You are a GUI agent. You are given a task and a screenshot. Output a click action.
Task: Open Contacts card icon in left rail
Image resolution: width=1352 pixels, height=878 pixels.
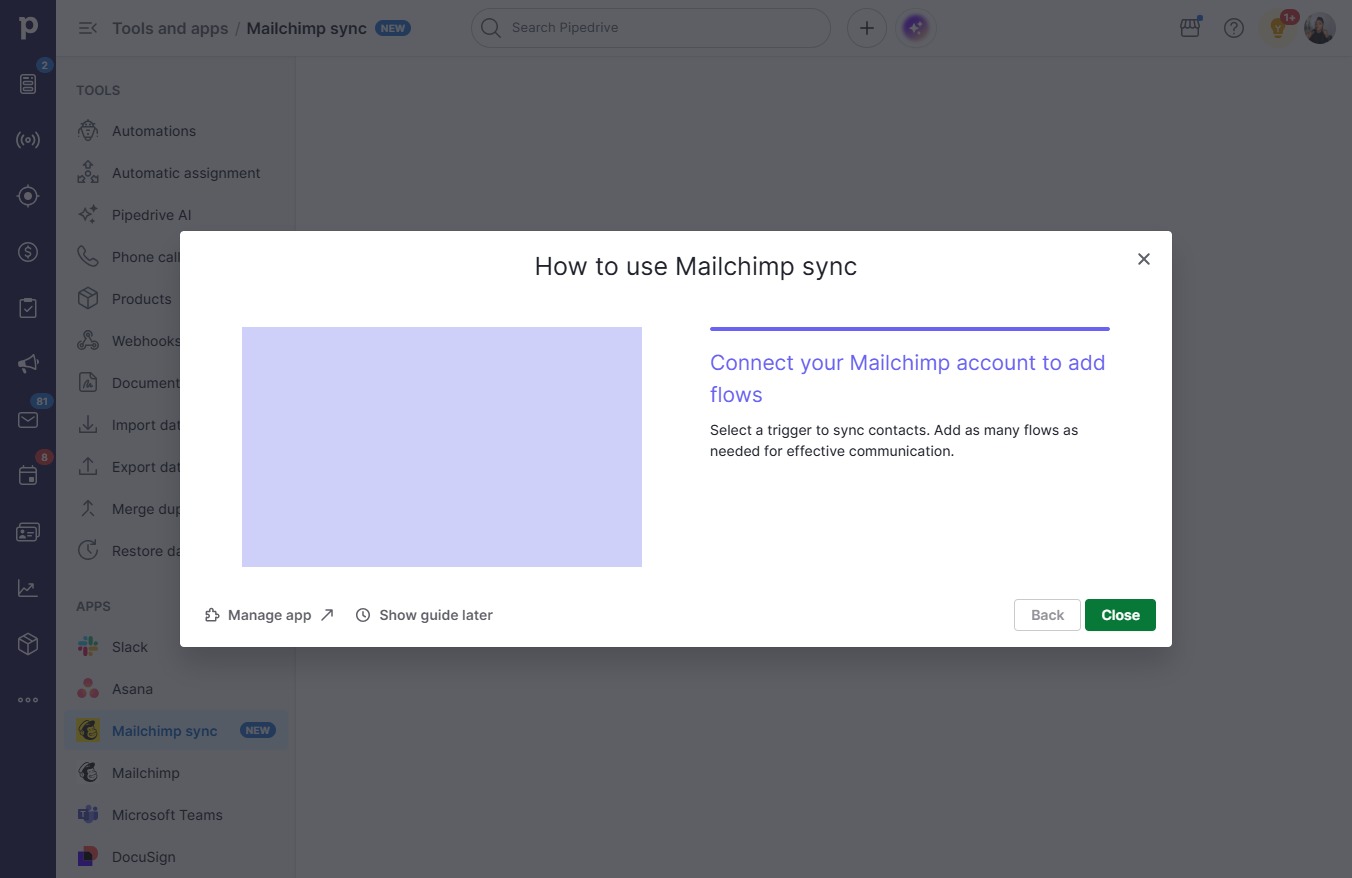[x=28, y=532]
